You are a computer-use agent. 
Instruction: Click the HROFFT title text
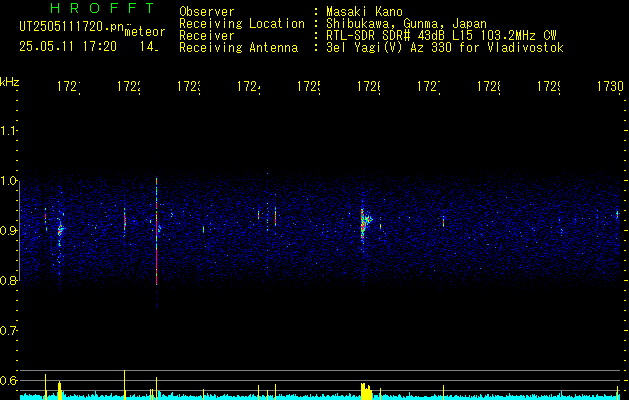[102, 8]
